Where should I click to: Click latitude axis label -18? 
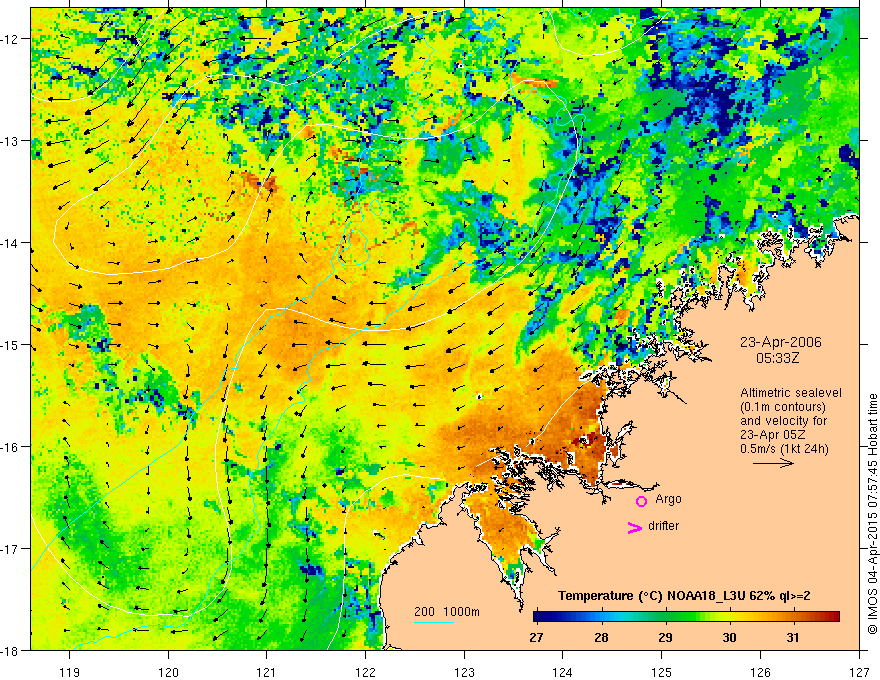11,650
